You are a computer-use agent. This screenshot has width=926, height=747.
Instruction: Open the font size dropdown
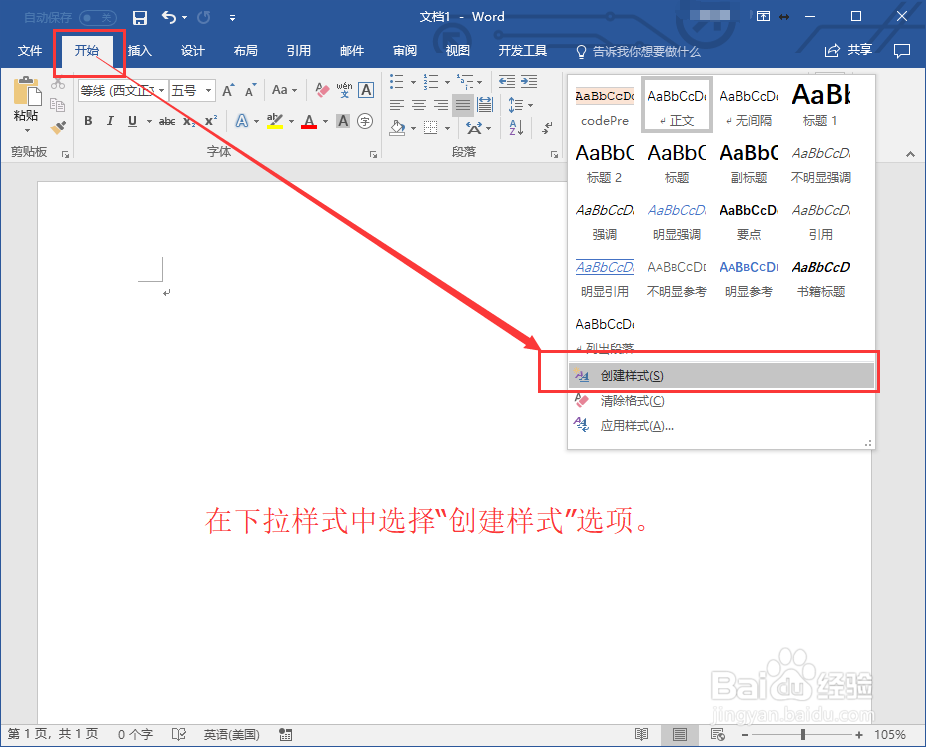(208, 90)
